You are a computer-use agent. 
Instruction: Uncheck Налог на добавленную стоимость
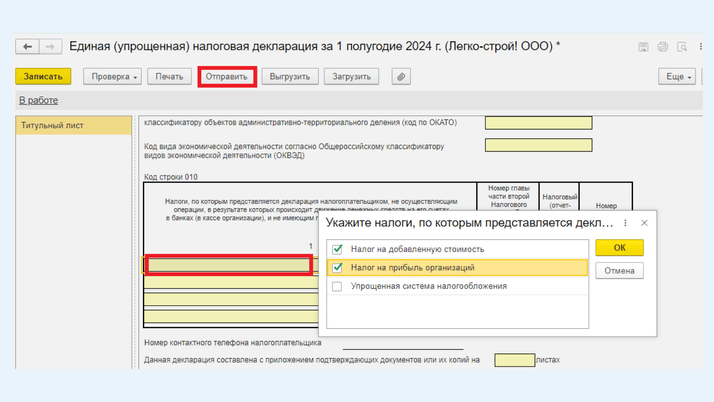(338, 249)
